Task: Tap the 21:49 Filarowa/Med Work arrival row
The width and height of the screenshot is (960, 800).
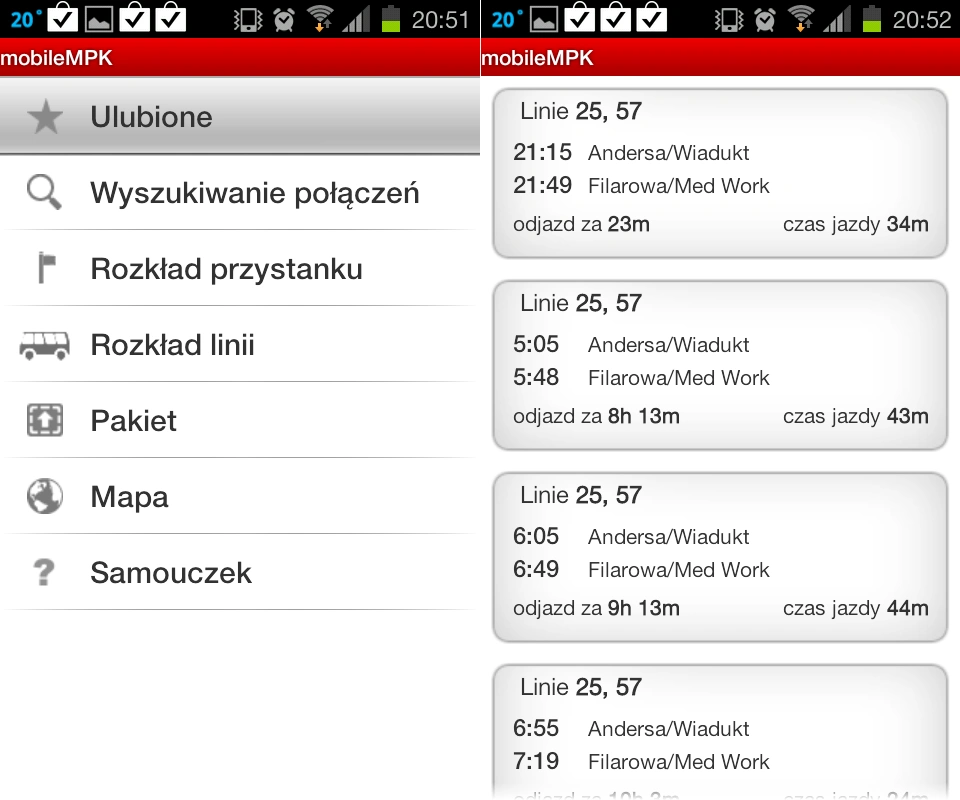Action: point(641,185)
